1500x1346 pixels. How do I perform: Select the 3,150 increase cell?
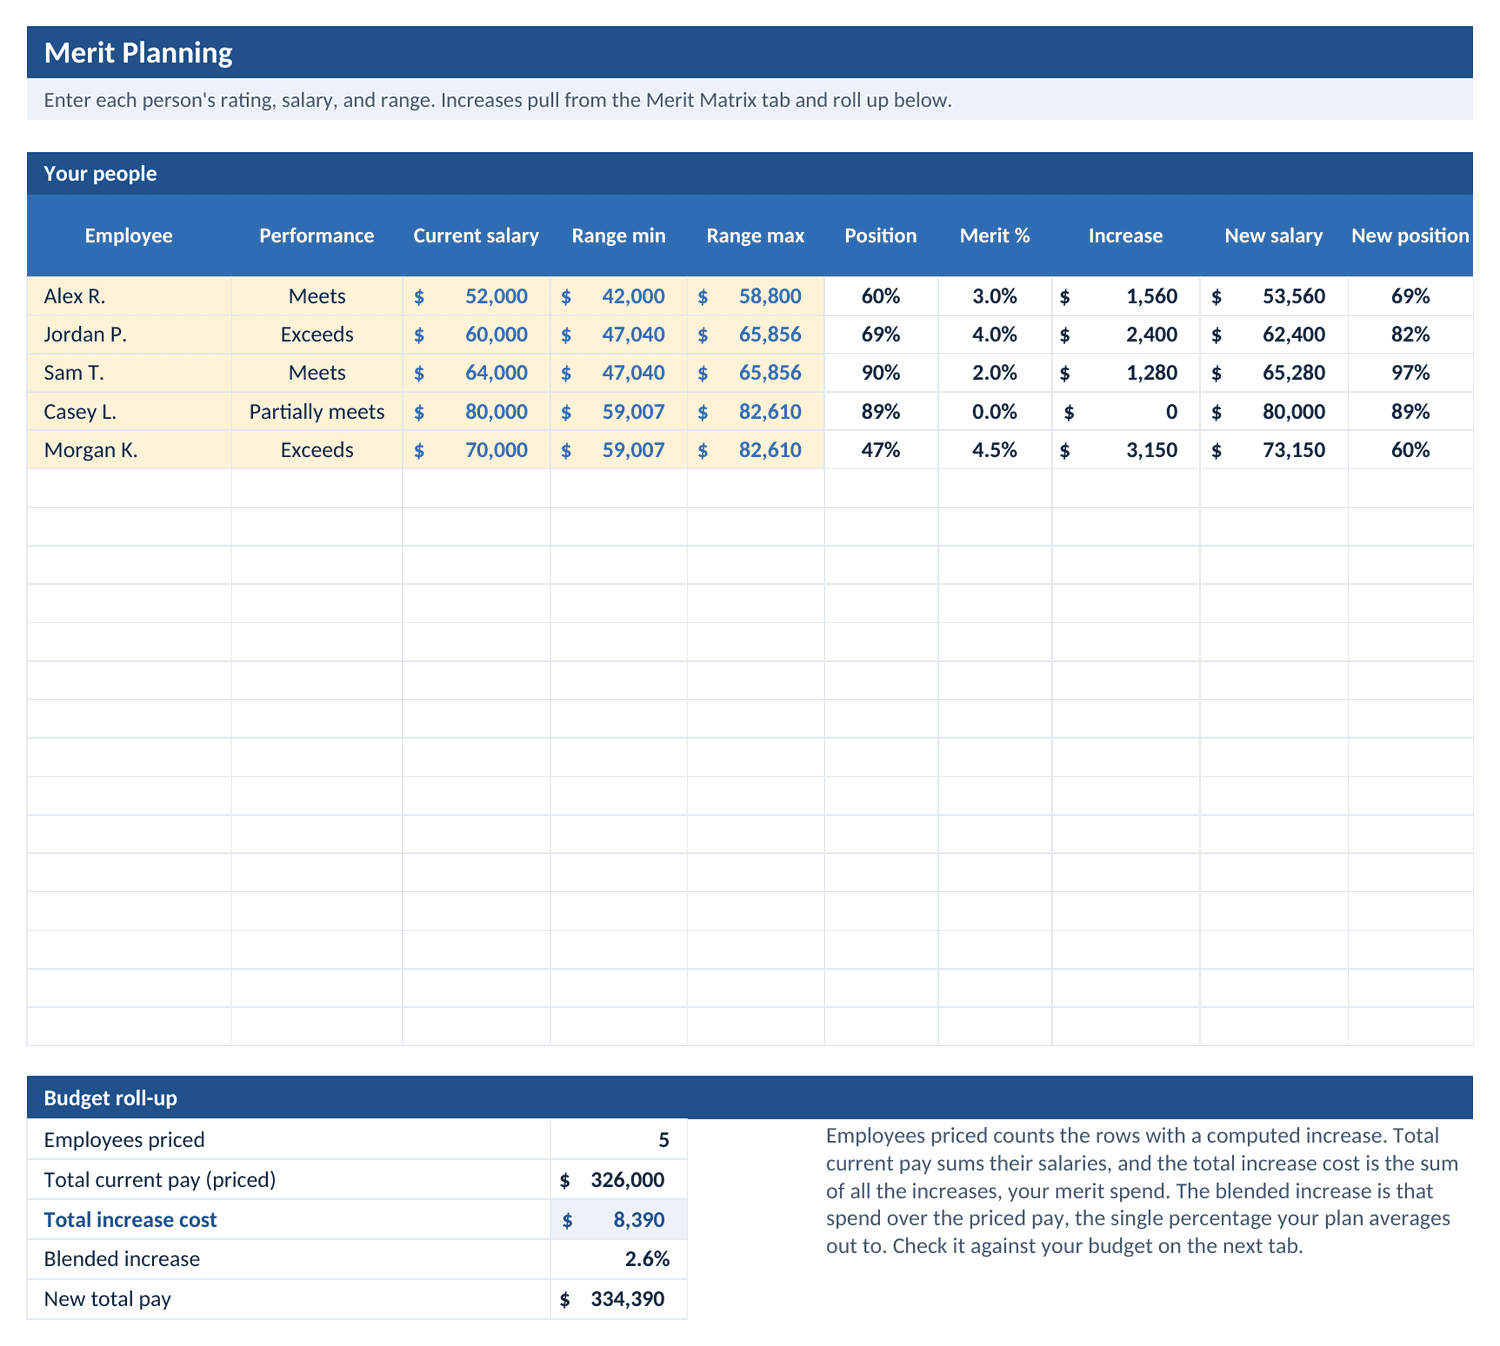pyautogui.click(x=1126, y=450)
